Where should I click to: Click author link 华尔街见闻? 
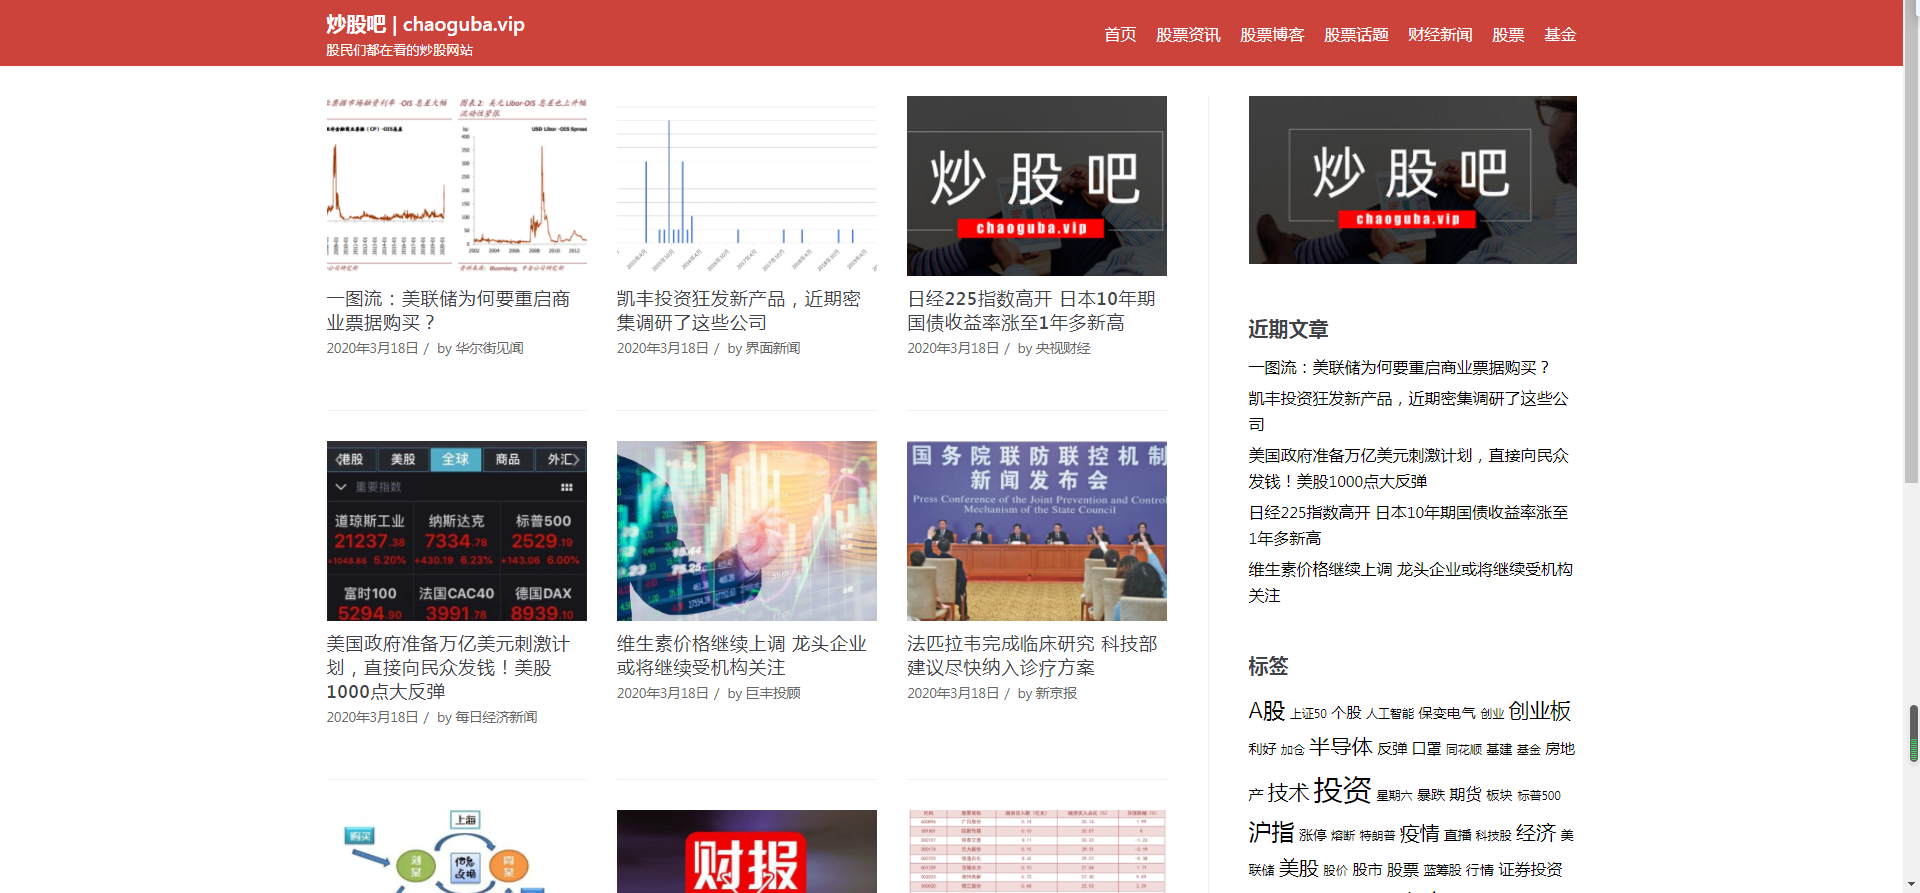click(489, 348)
